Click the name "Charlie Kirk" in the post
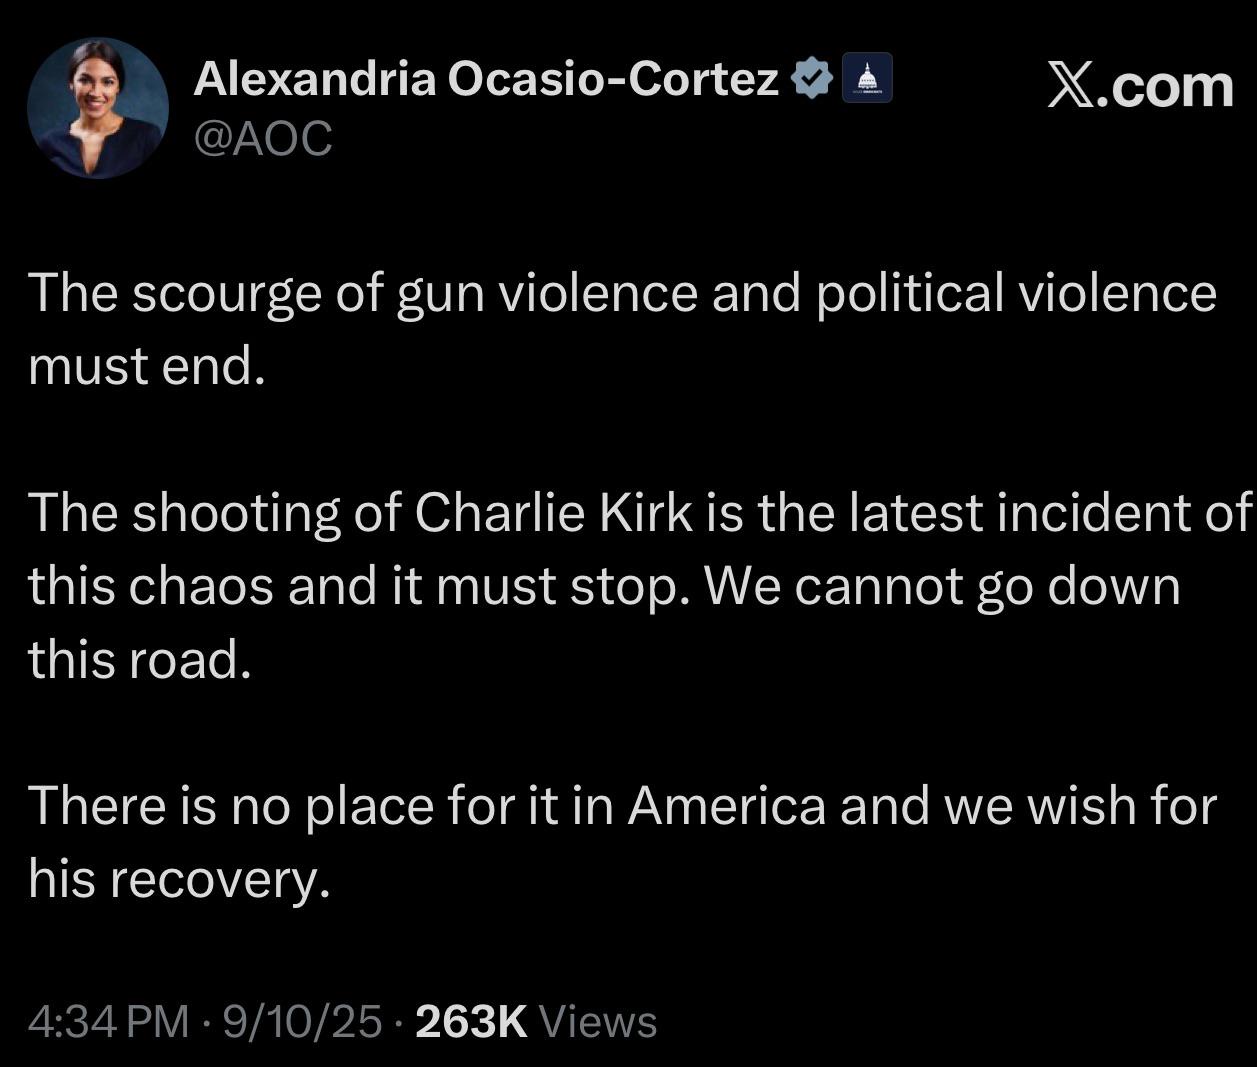Viewport: 1257px width, 1067px height. [552, 513]
